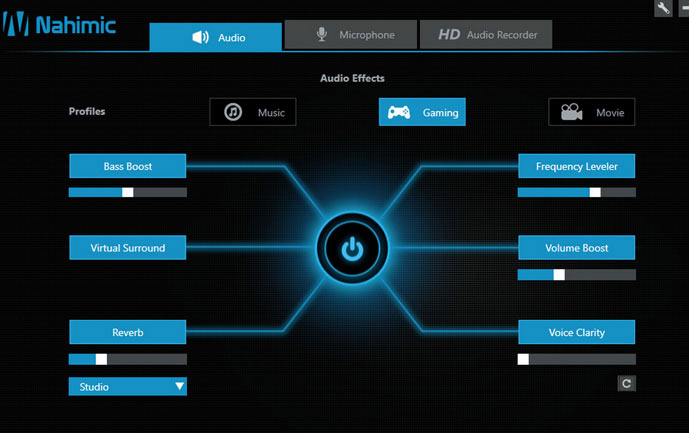The image size is (689, 433).
Task: Select the Movie profile
Action: 592,113
